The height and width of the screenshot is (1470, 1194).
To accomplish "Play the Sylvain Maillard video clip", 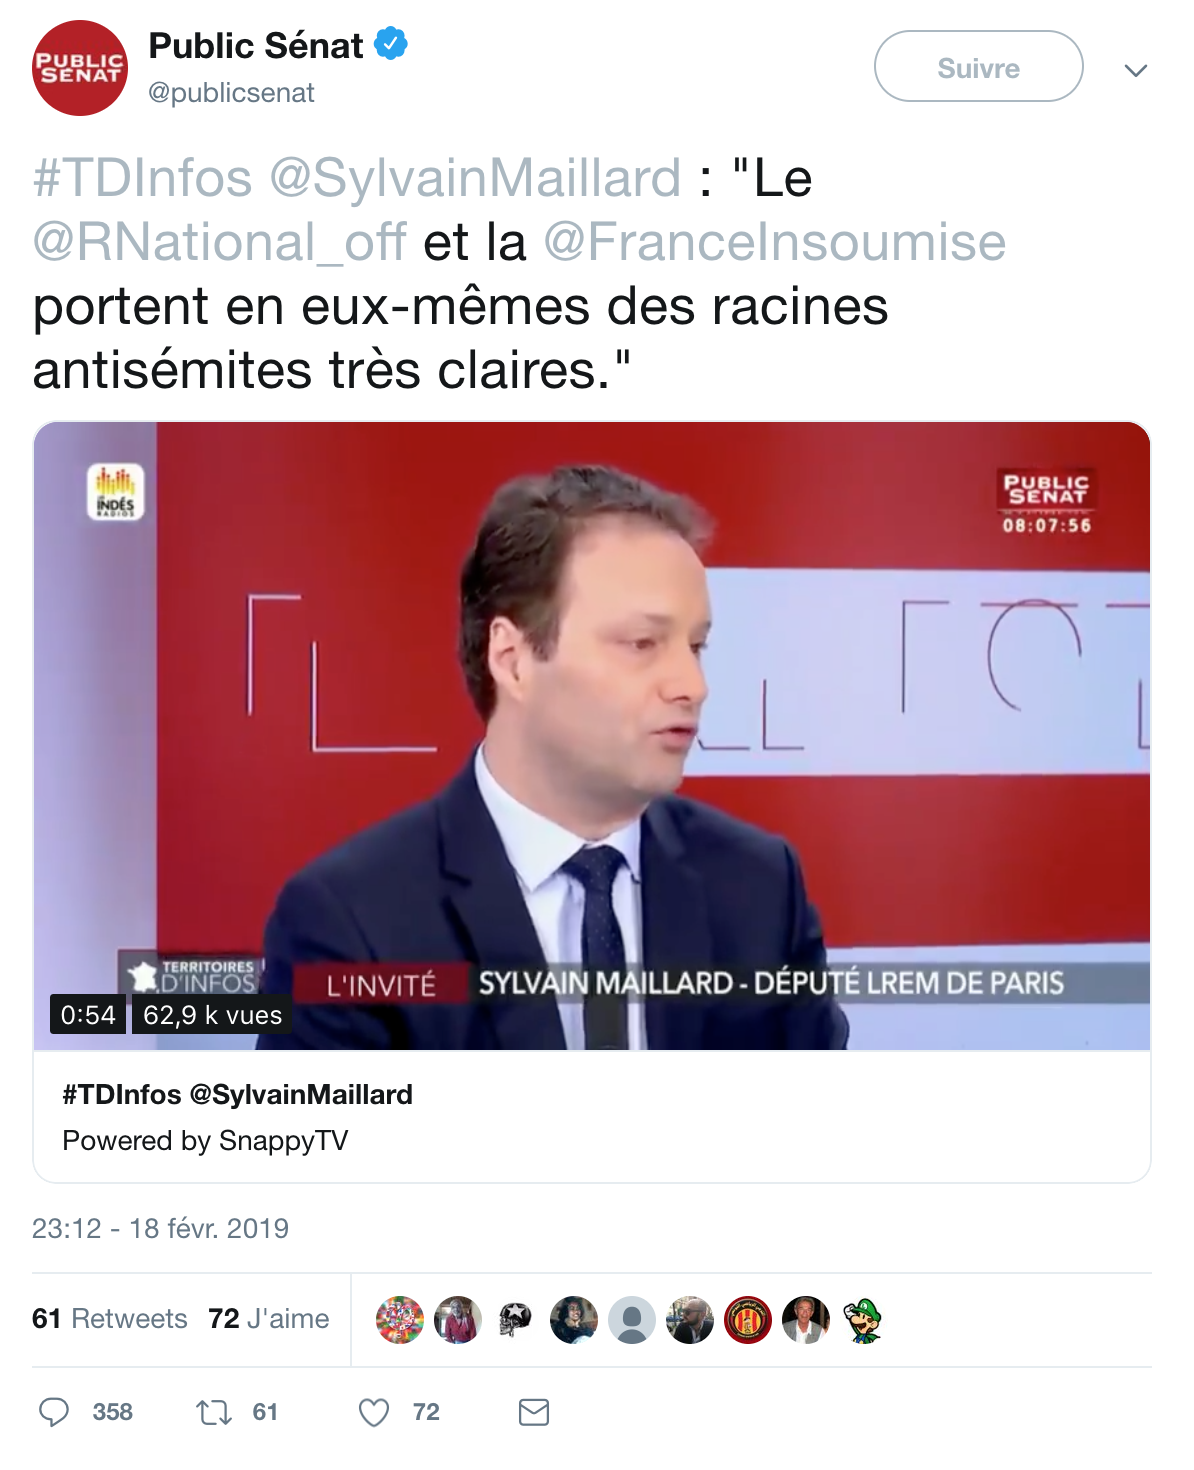I will tap(592, 736).
